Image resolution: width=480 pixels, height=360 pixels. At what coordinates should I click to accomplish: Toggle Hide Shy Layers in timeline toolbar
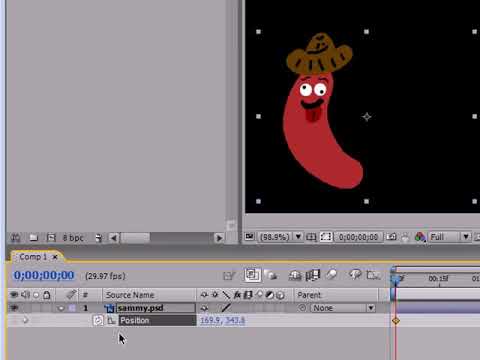[x=295, y=275]
